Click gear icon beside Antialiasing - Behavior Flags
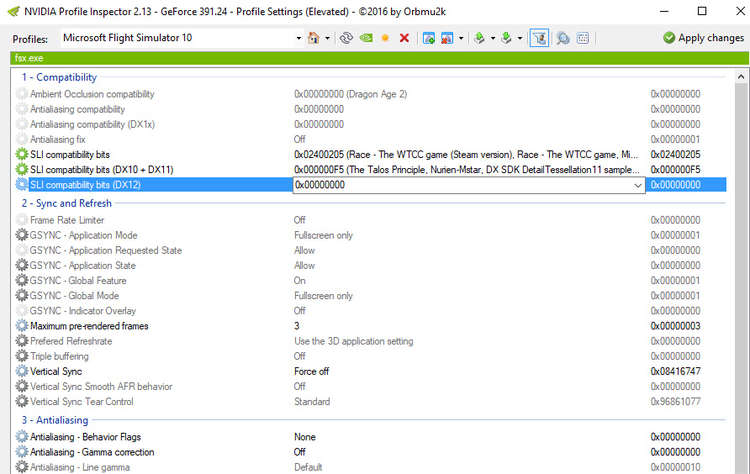Viewport: 750px width, 474px height. pos(22,437)
